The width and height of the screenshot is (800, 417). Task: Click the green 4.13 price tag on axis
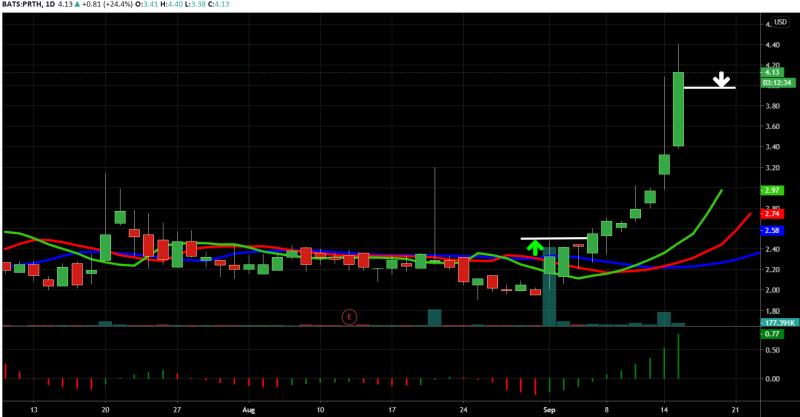coord(771,72)
